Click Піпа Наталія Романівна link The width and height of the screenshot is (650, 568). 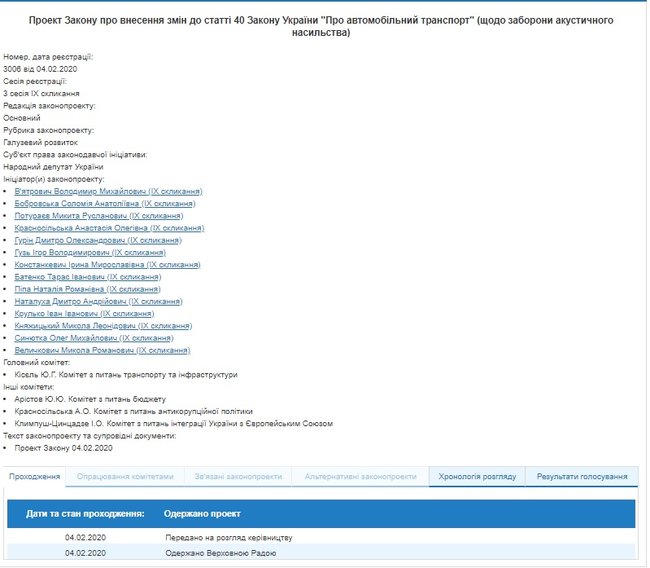[87, 289]
